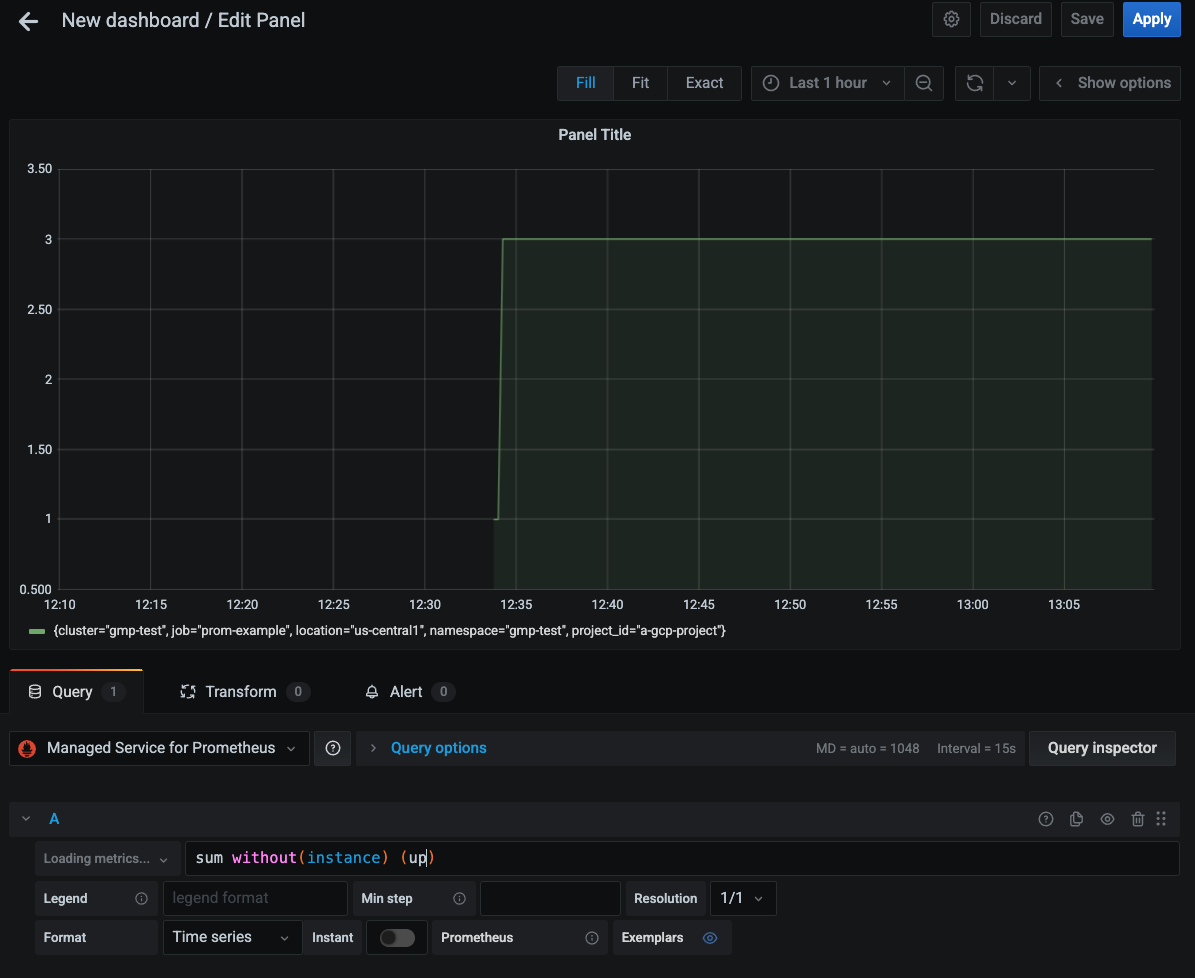Enable the Instant query toggle switch
This screenshot has width=1195, height=978.
(x=396, y=937)
